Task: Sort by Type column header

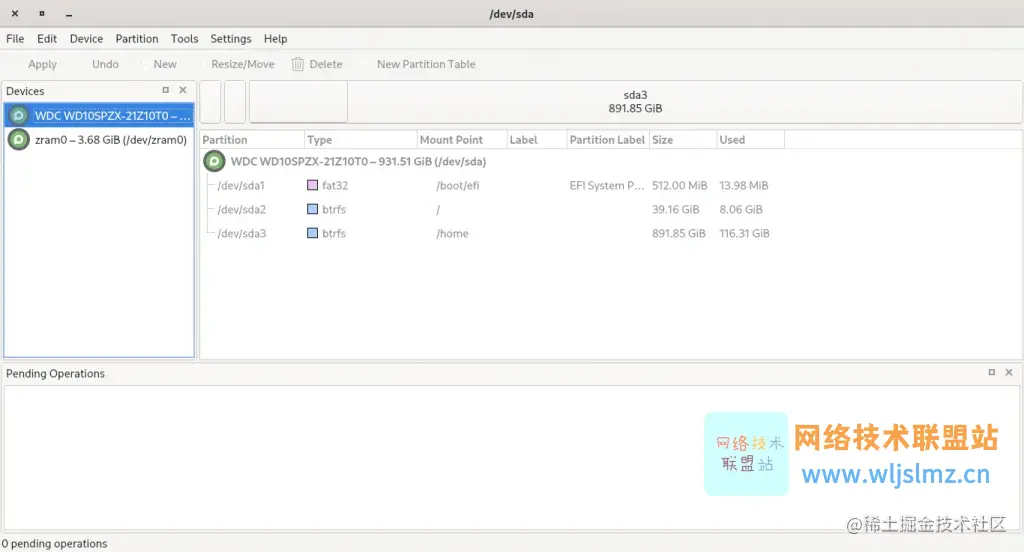Action: coord(360,140)
